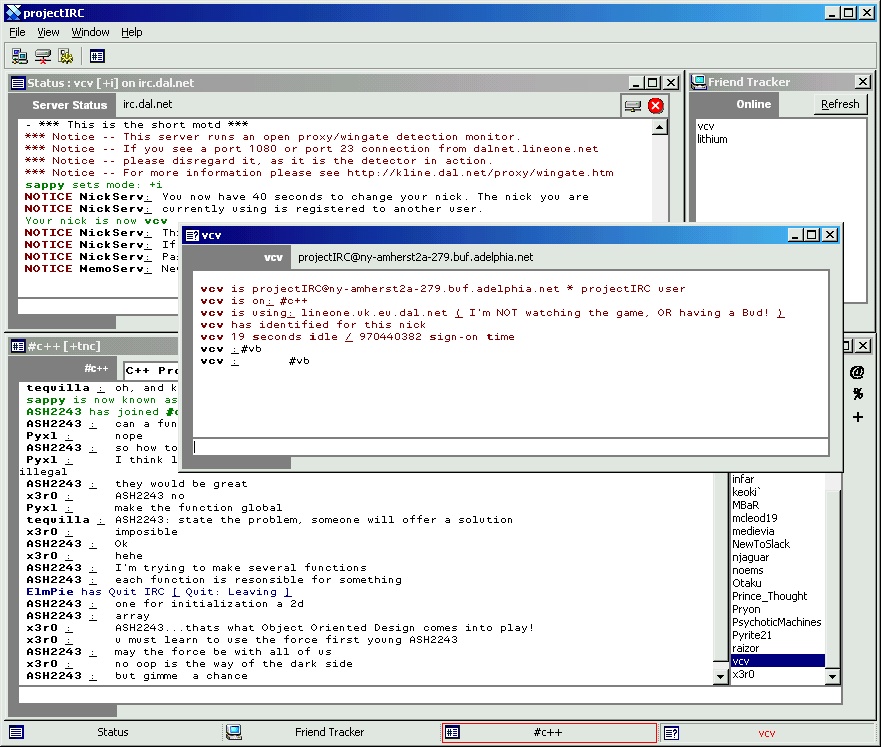The image size is (881, 747).
Task: Click the @ operator icon
Action: pos(857,372)
